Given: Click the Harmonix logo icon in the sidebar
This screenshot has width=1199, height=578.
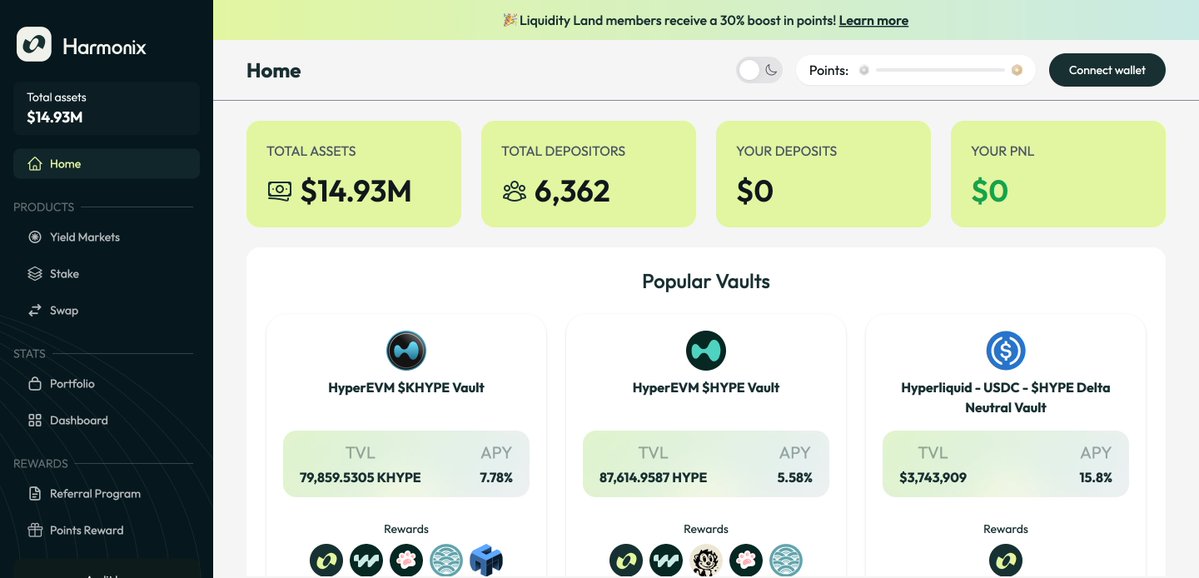Looking at the screenshot, I should [x=34, y=44].
